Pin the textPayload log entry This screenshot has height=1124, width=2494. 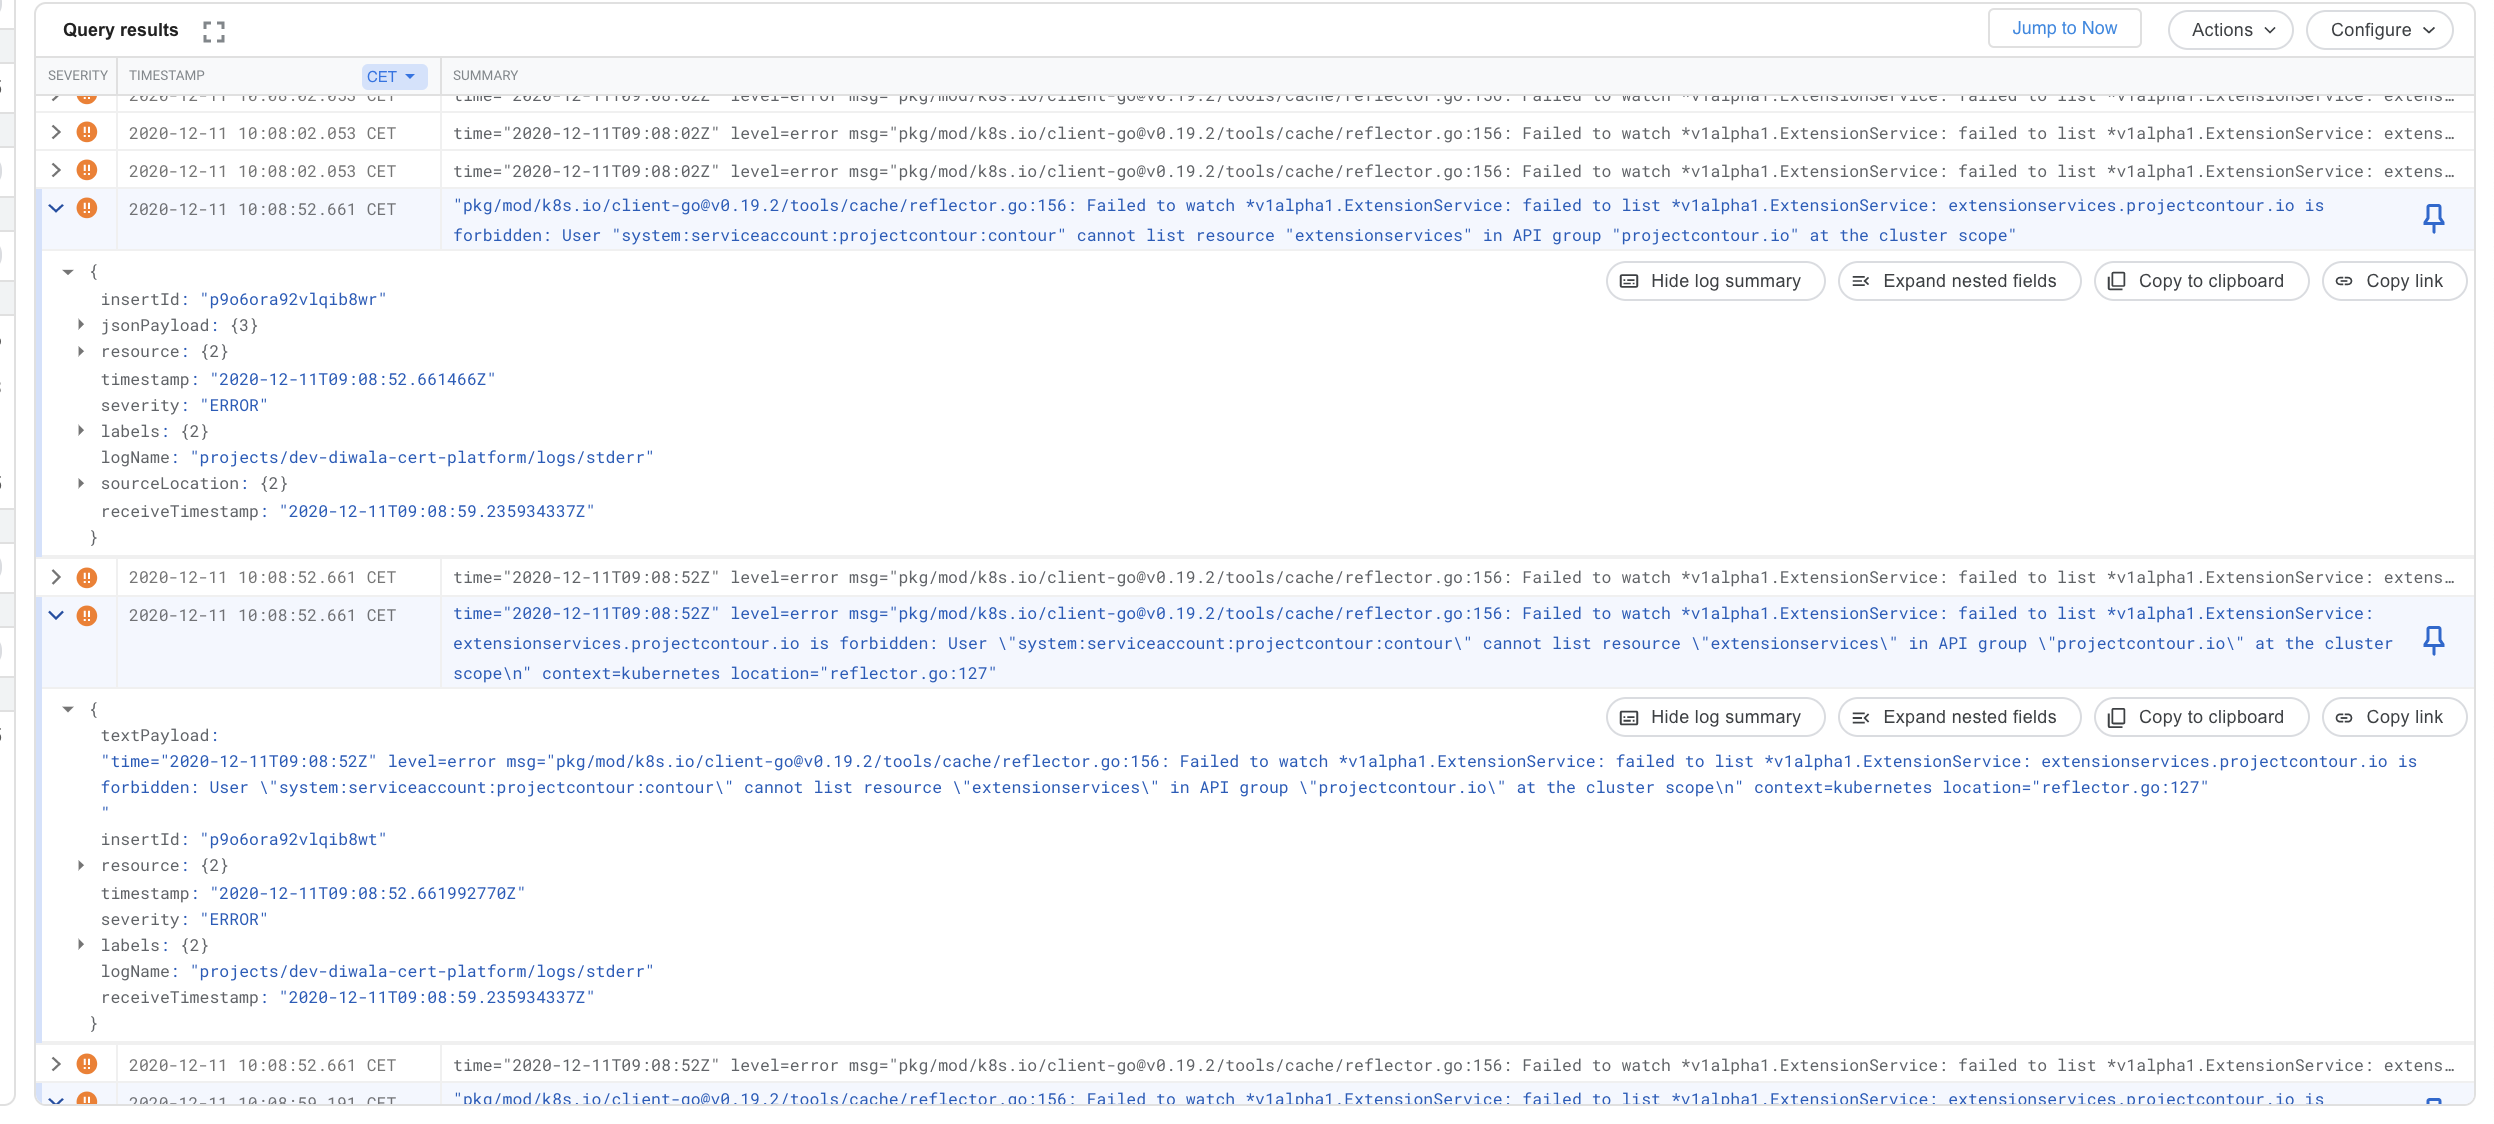coord(2434,641)
